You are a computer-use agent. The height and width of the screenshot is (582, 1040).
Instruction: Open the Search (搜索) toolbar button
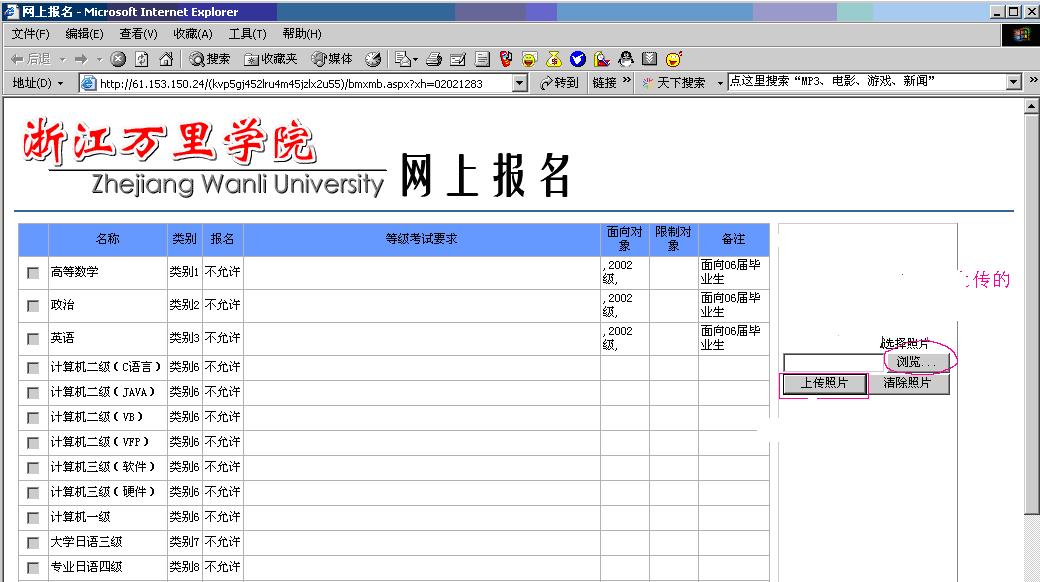click(x=210, y=59)
